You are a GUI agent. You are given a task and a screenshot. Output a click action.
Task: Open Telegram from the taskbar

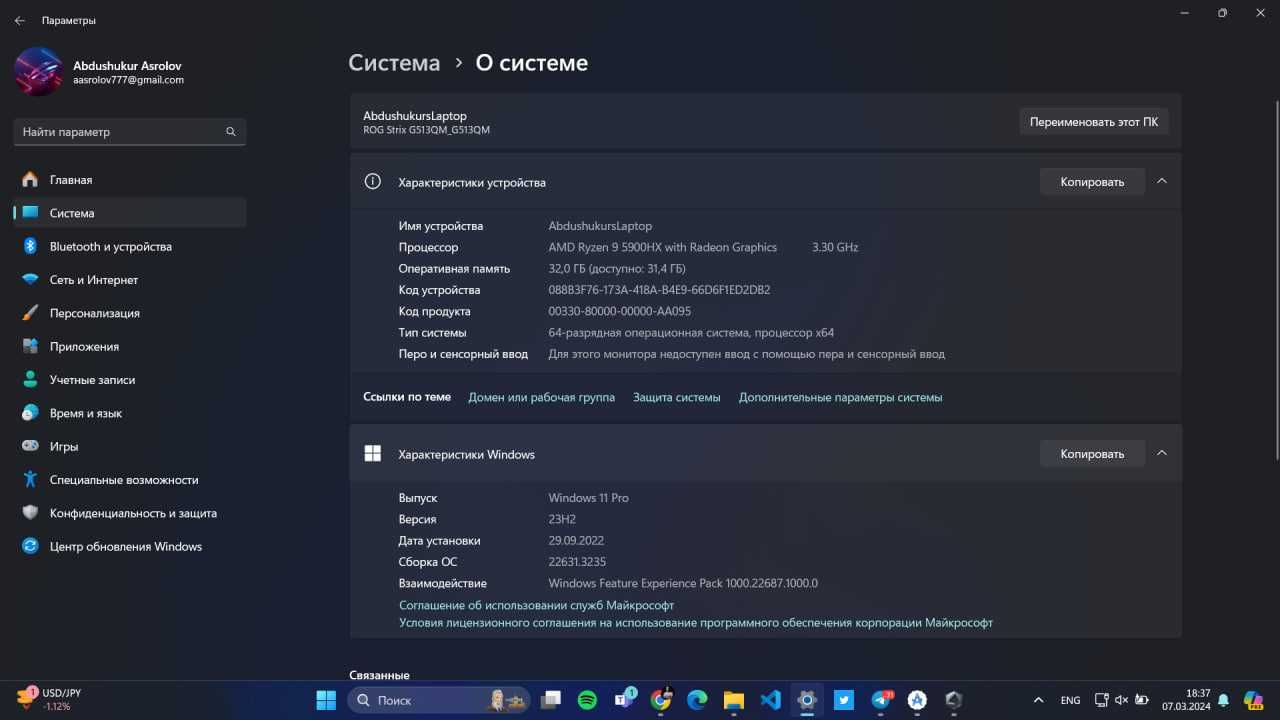pos(881,700)
